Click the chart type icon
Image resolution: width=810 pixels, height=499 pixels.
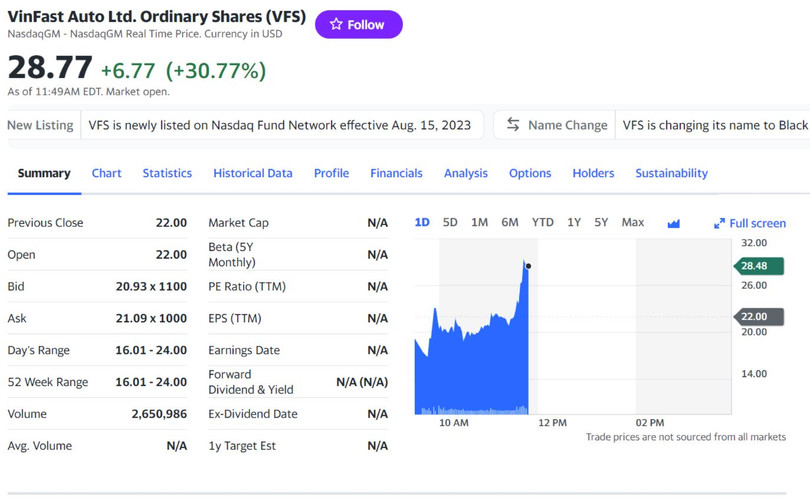point(673,223)
